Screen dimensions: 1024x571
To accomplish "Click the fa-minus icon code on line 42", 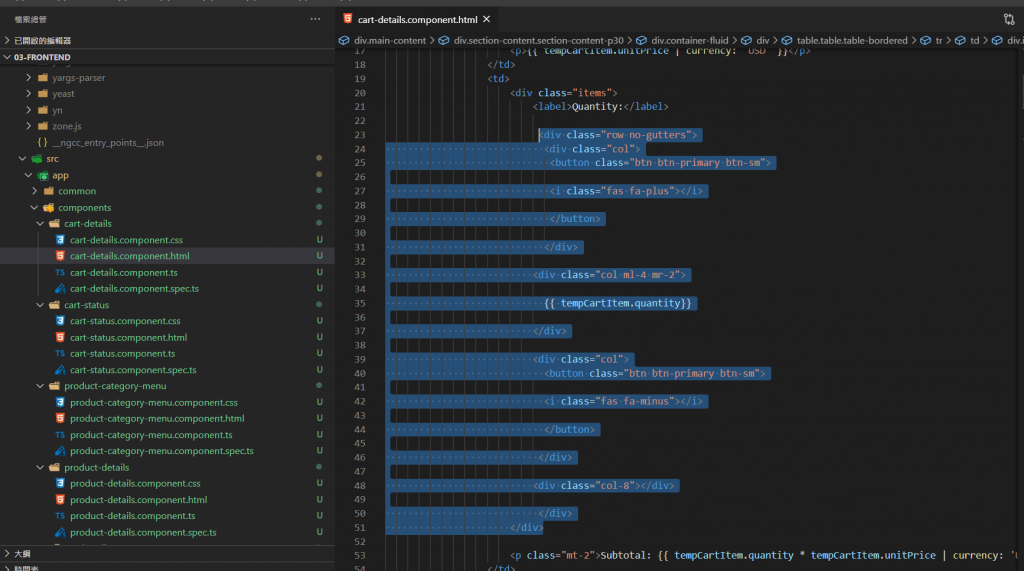I will tap(624, 401).
